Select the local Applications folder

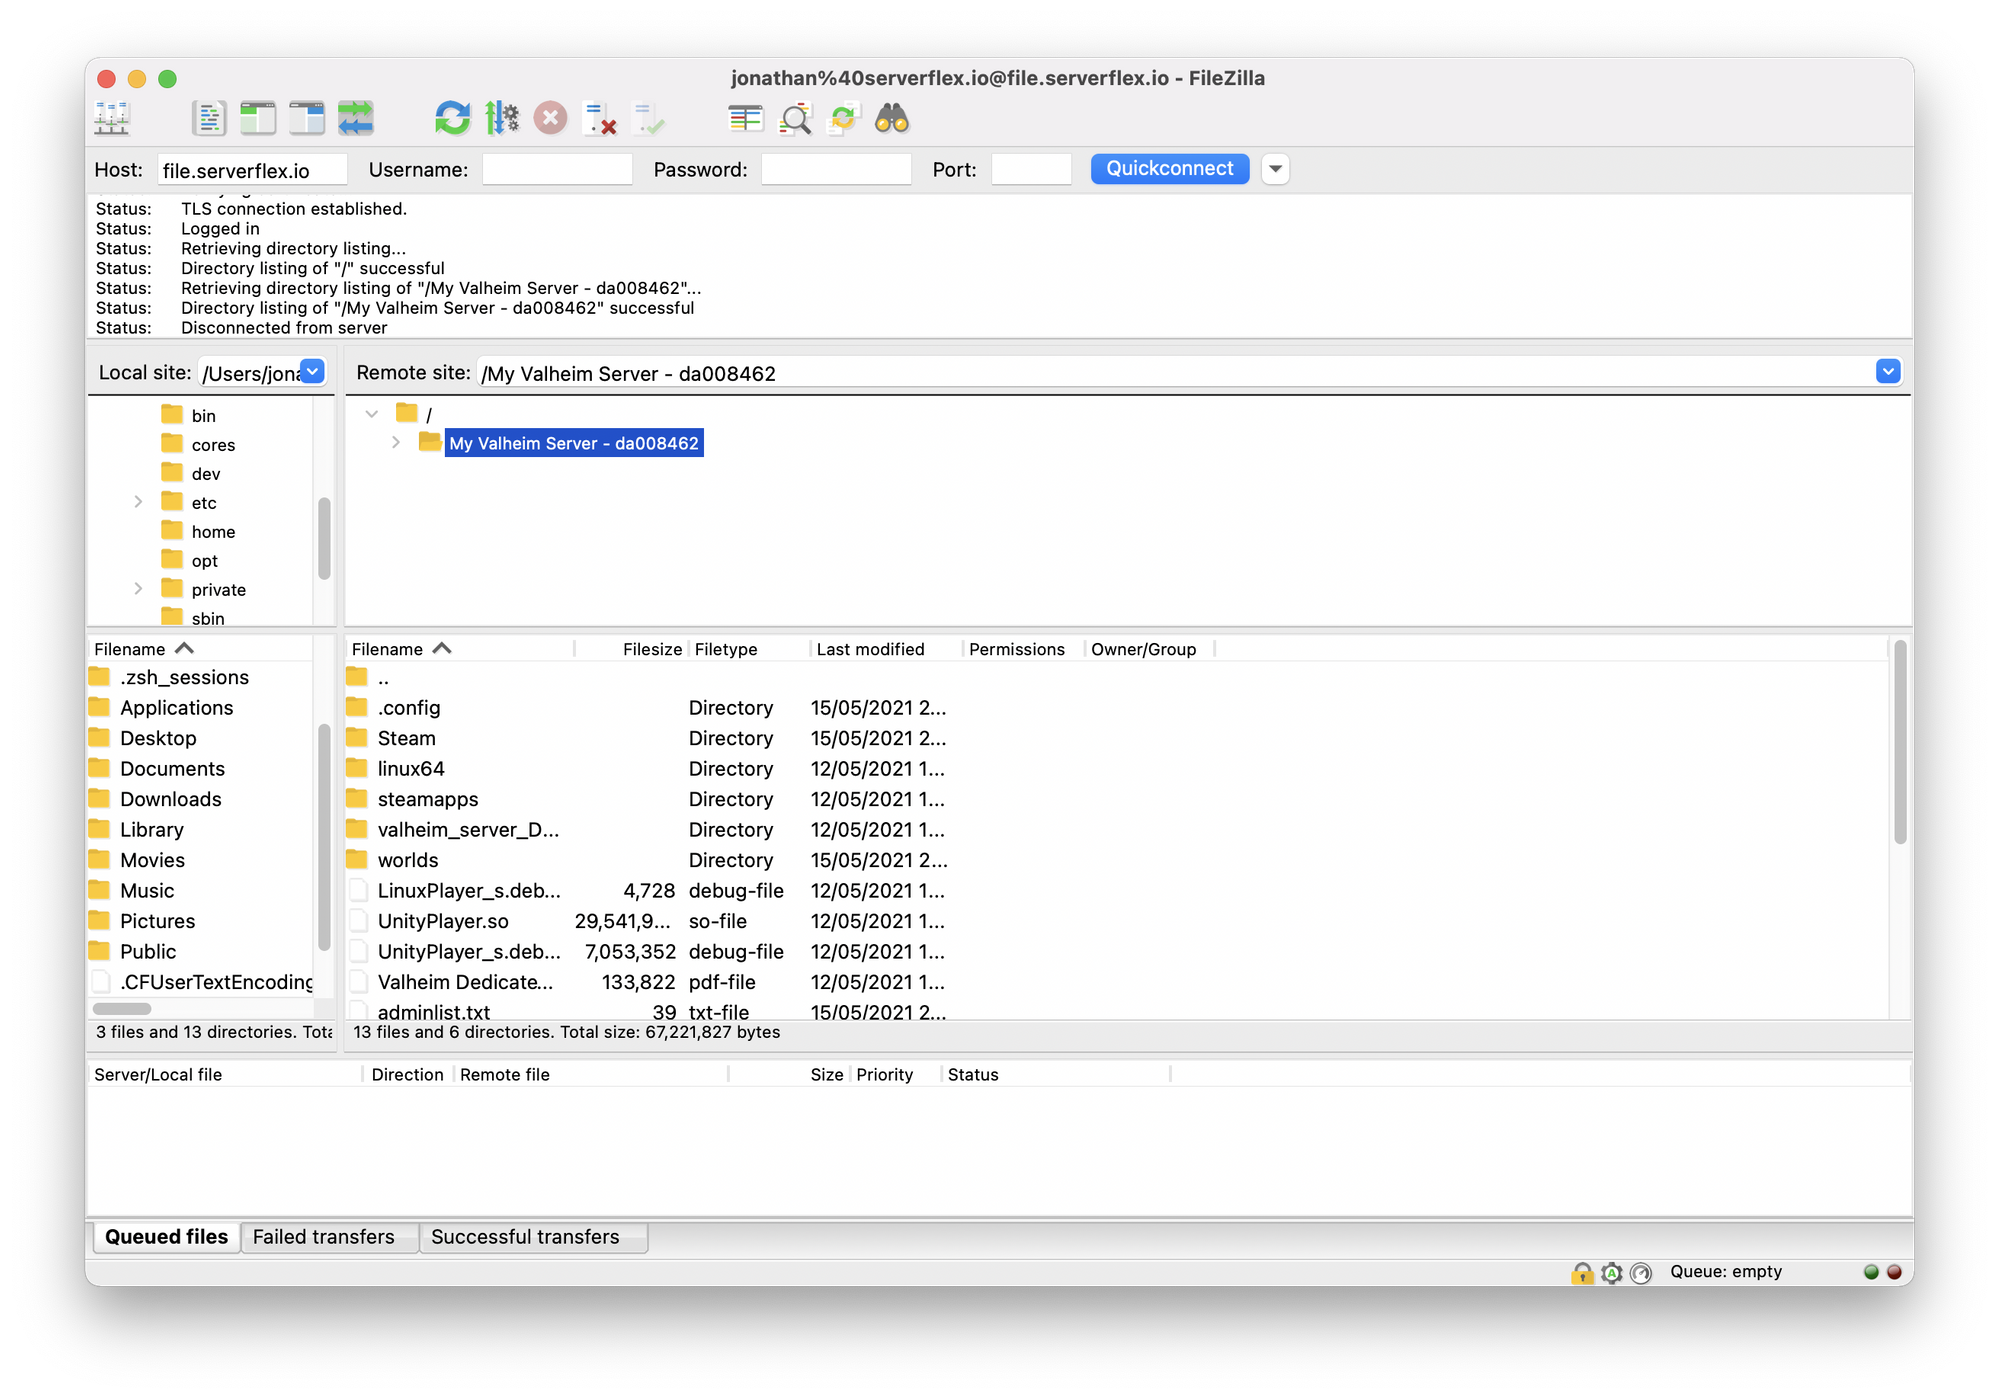point(176,708)
